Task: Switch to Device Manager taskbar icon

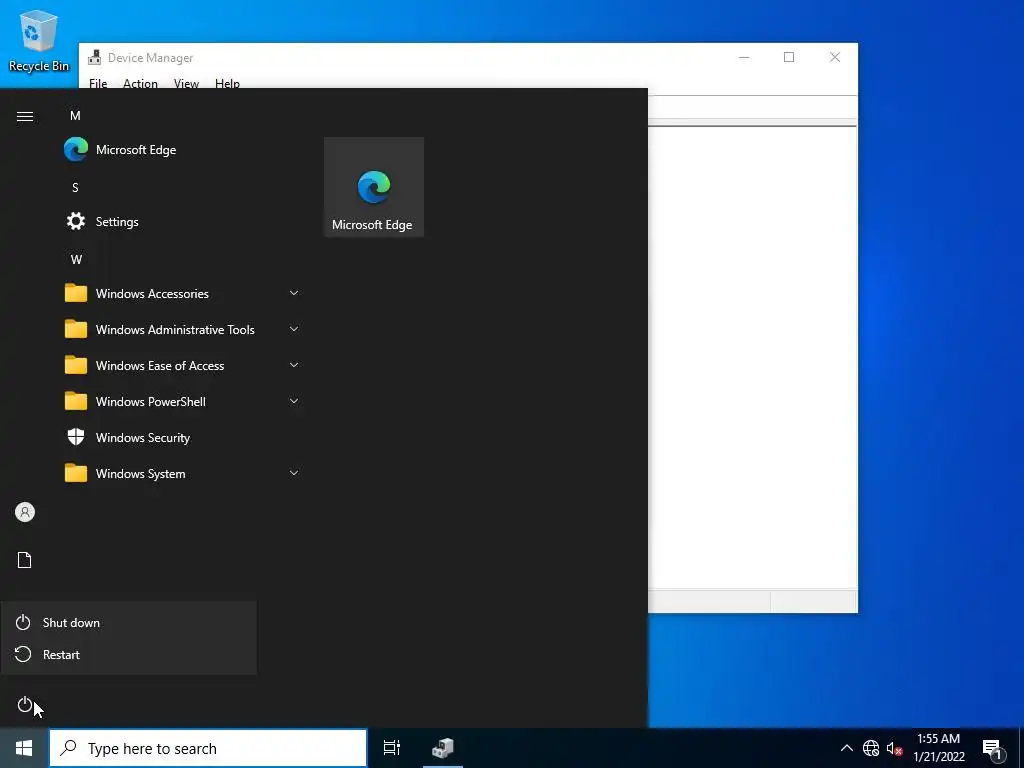Action: 443,748
